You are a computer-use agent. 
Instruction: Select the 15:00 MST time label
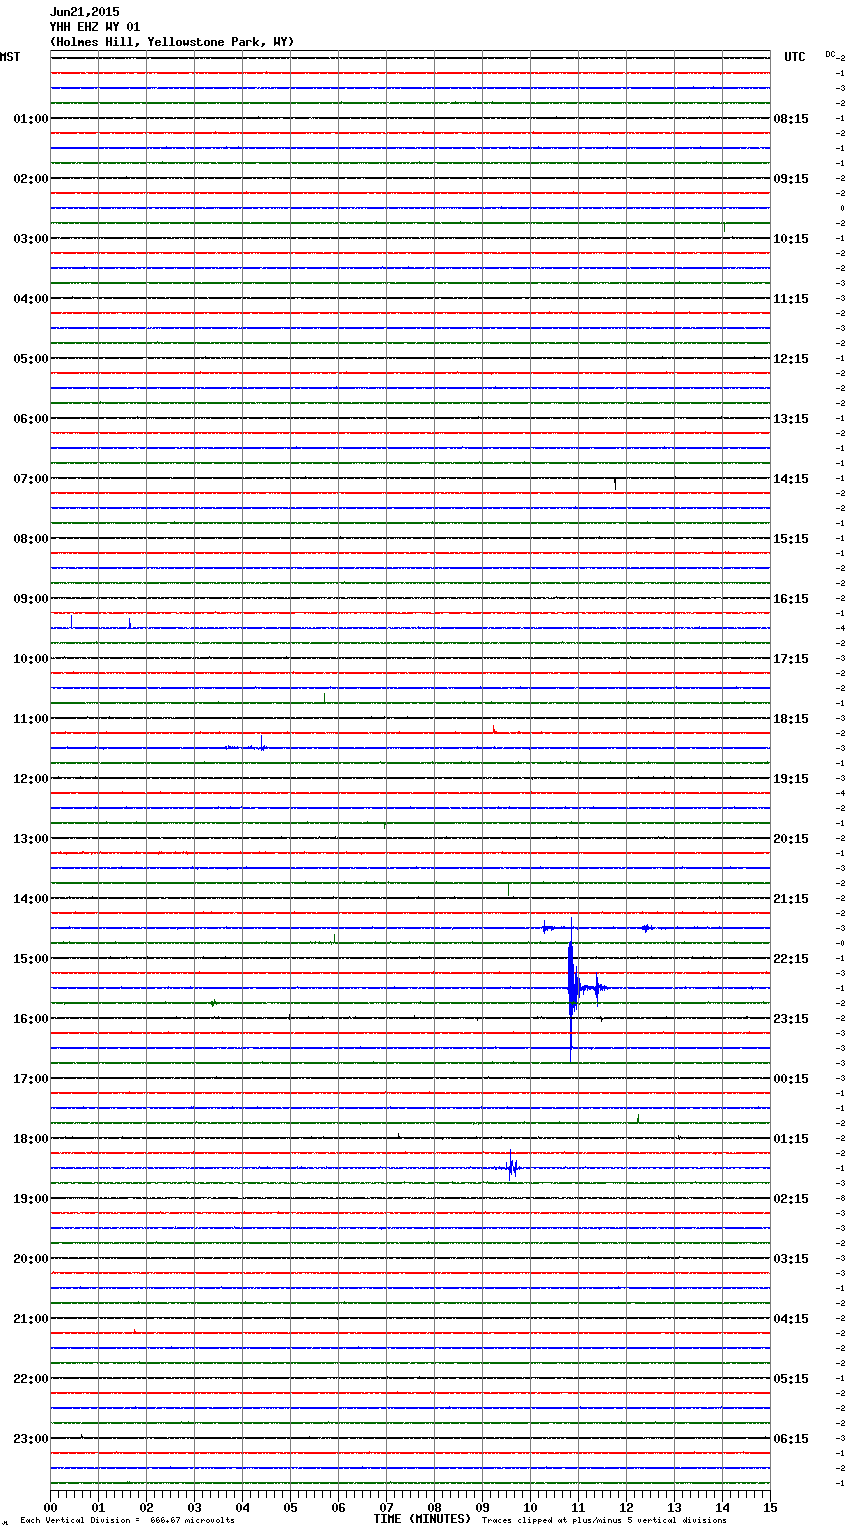30,959
